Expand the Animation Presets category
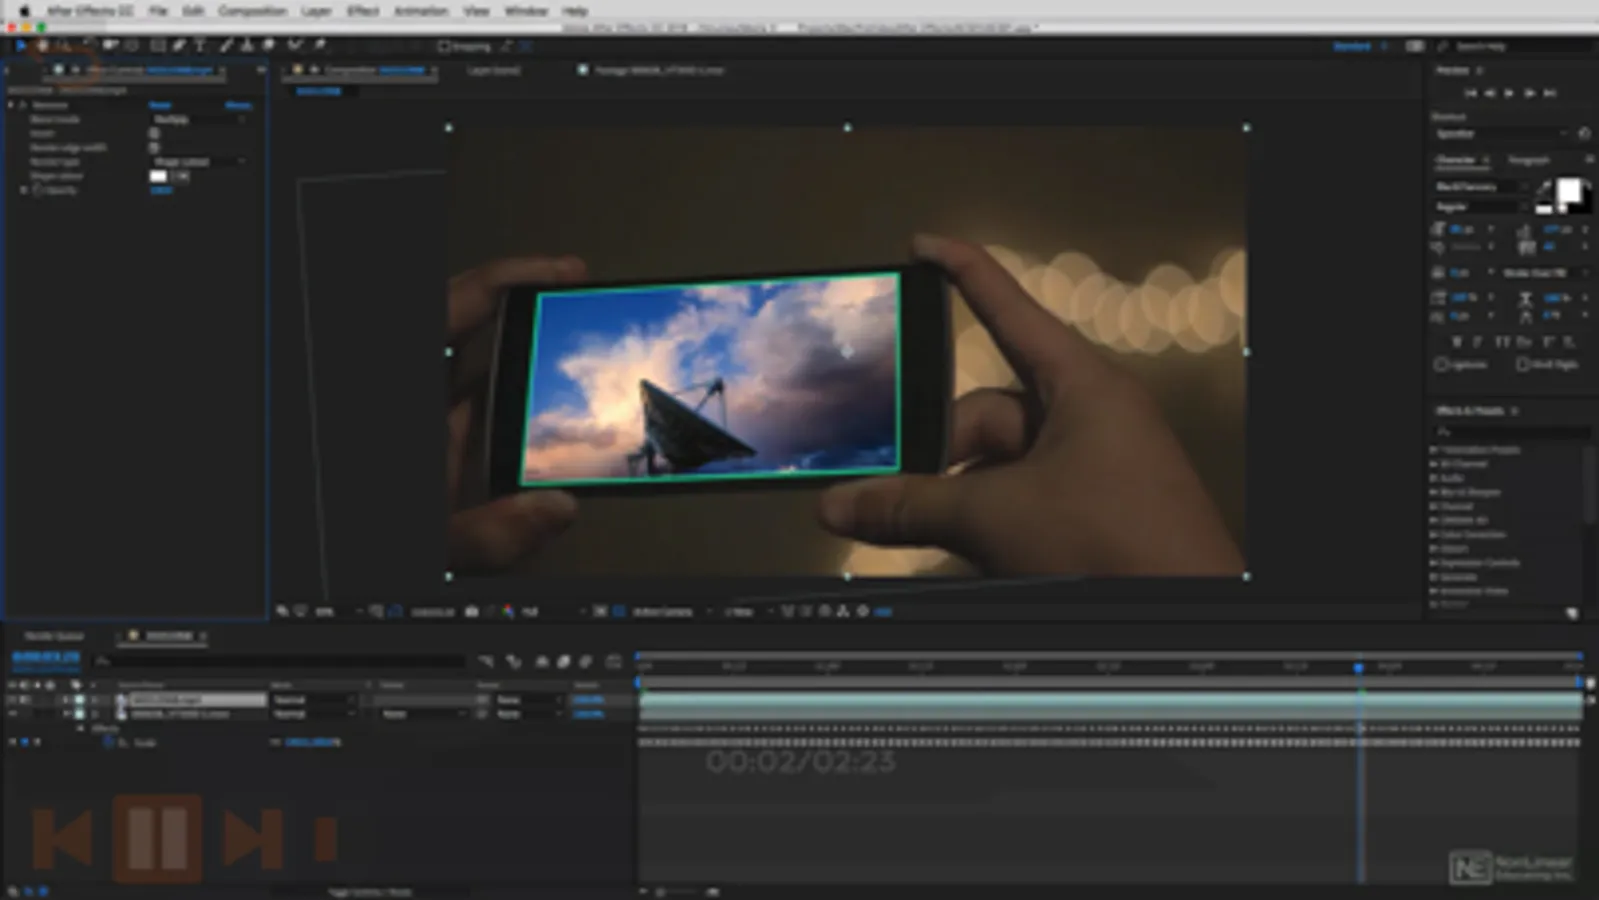Image resolution: width=1599 pixels, height=900 pixels. [1434, 450]
